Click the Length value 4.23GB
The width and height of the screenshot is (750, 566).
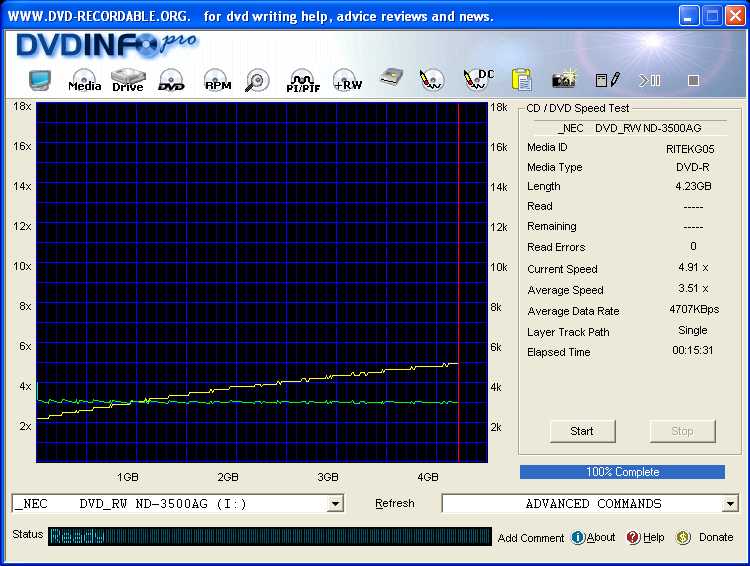pyautogui.click(x=693, y=186)
